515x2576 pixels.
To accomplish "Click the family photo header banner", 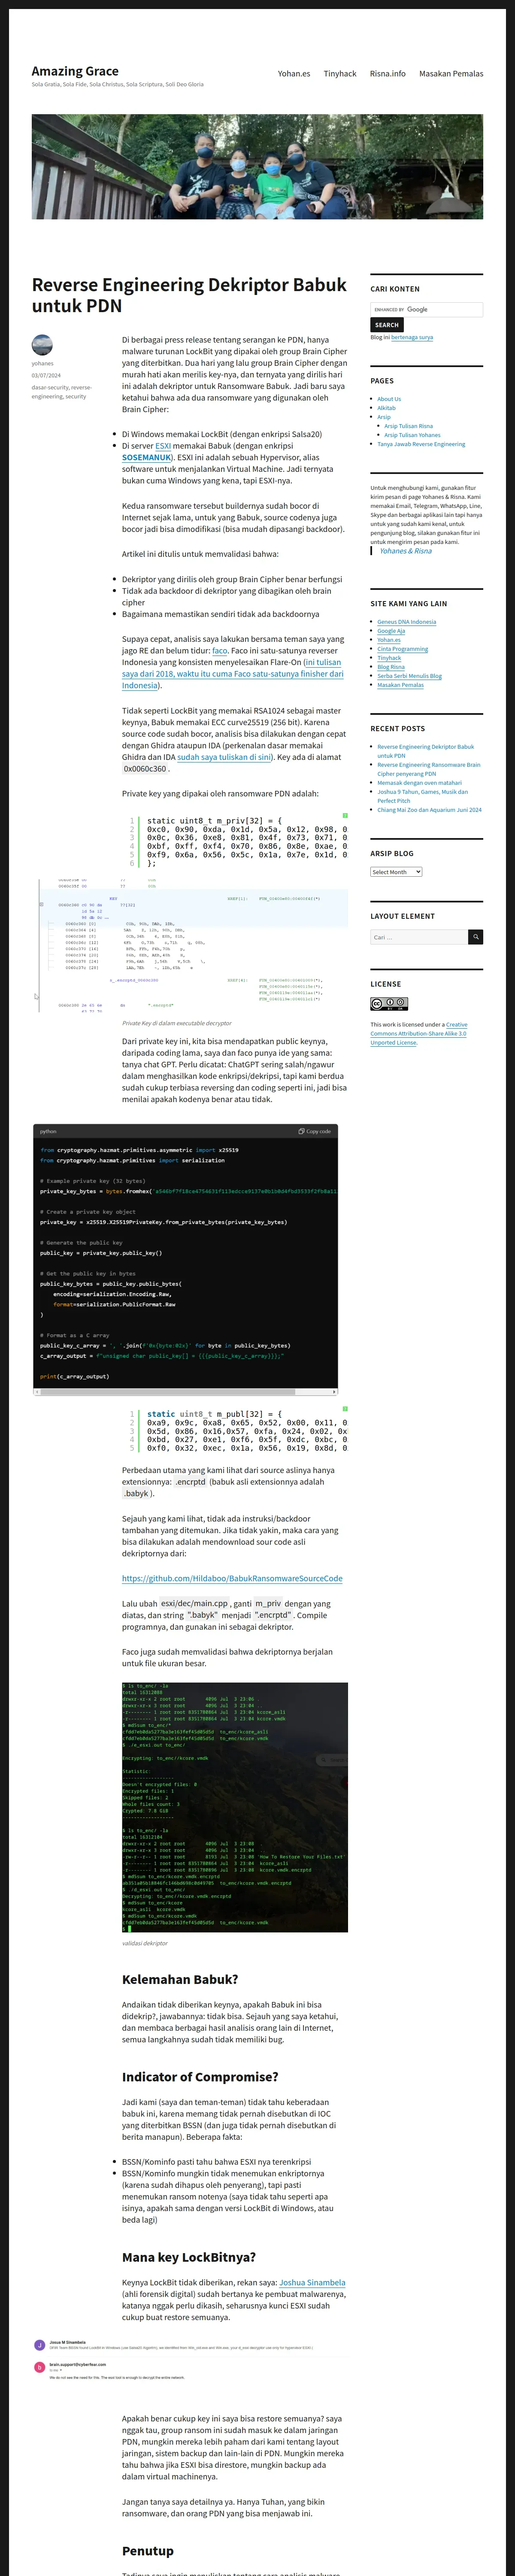I will (257, 166).
